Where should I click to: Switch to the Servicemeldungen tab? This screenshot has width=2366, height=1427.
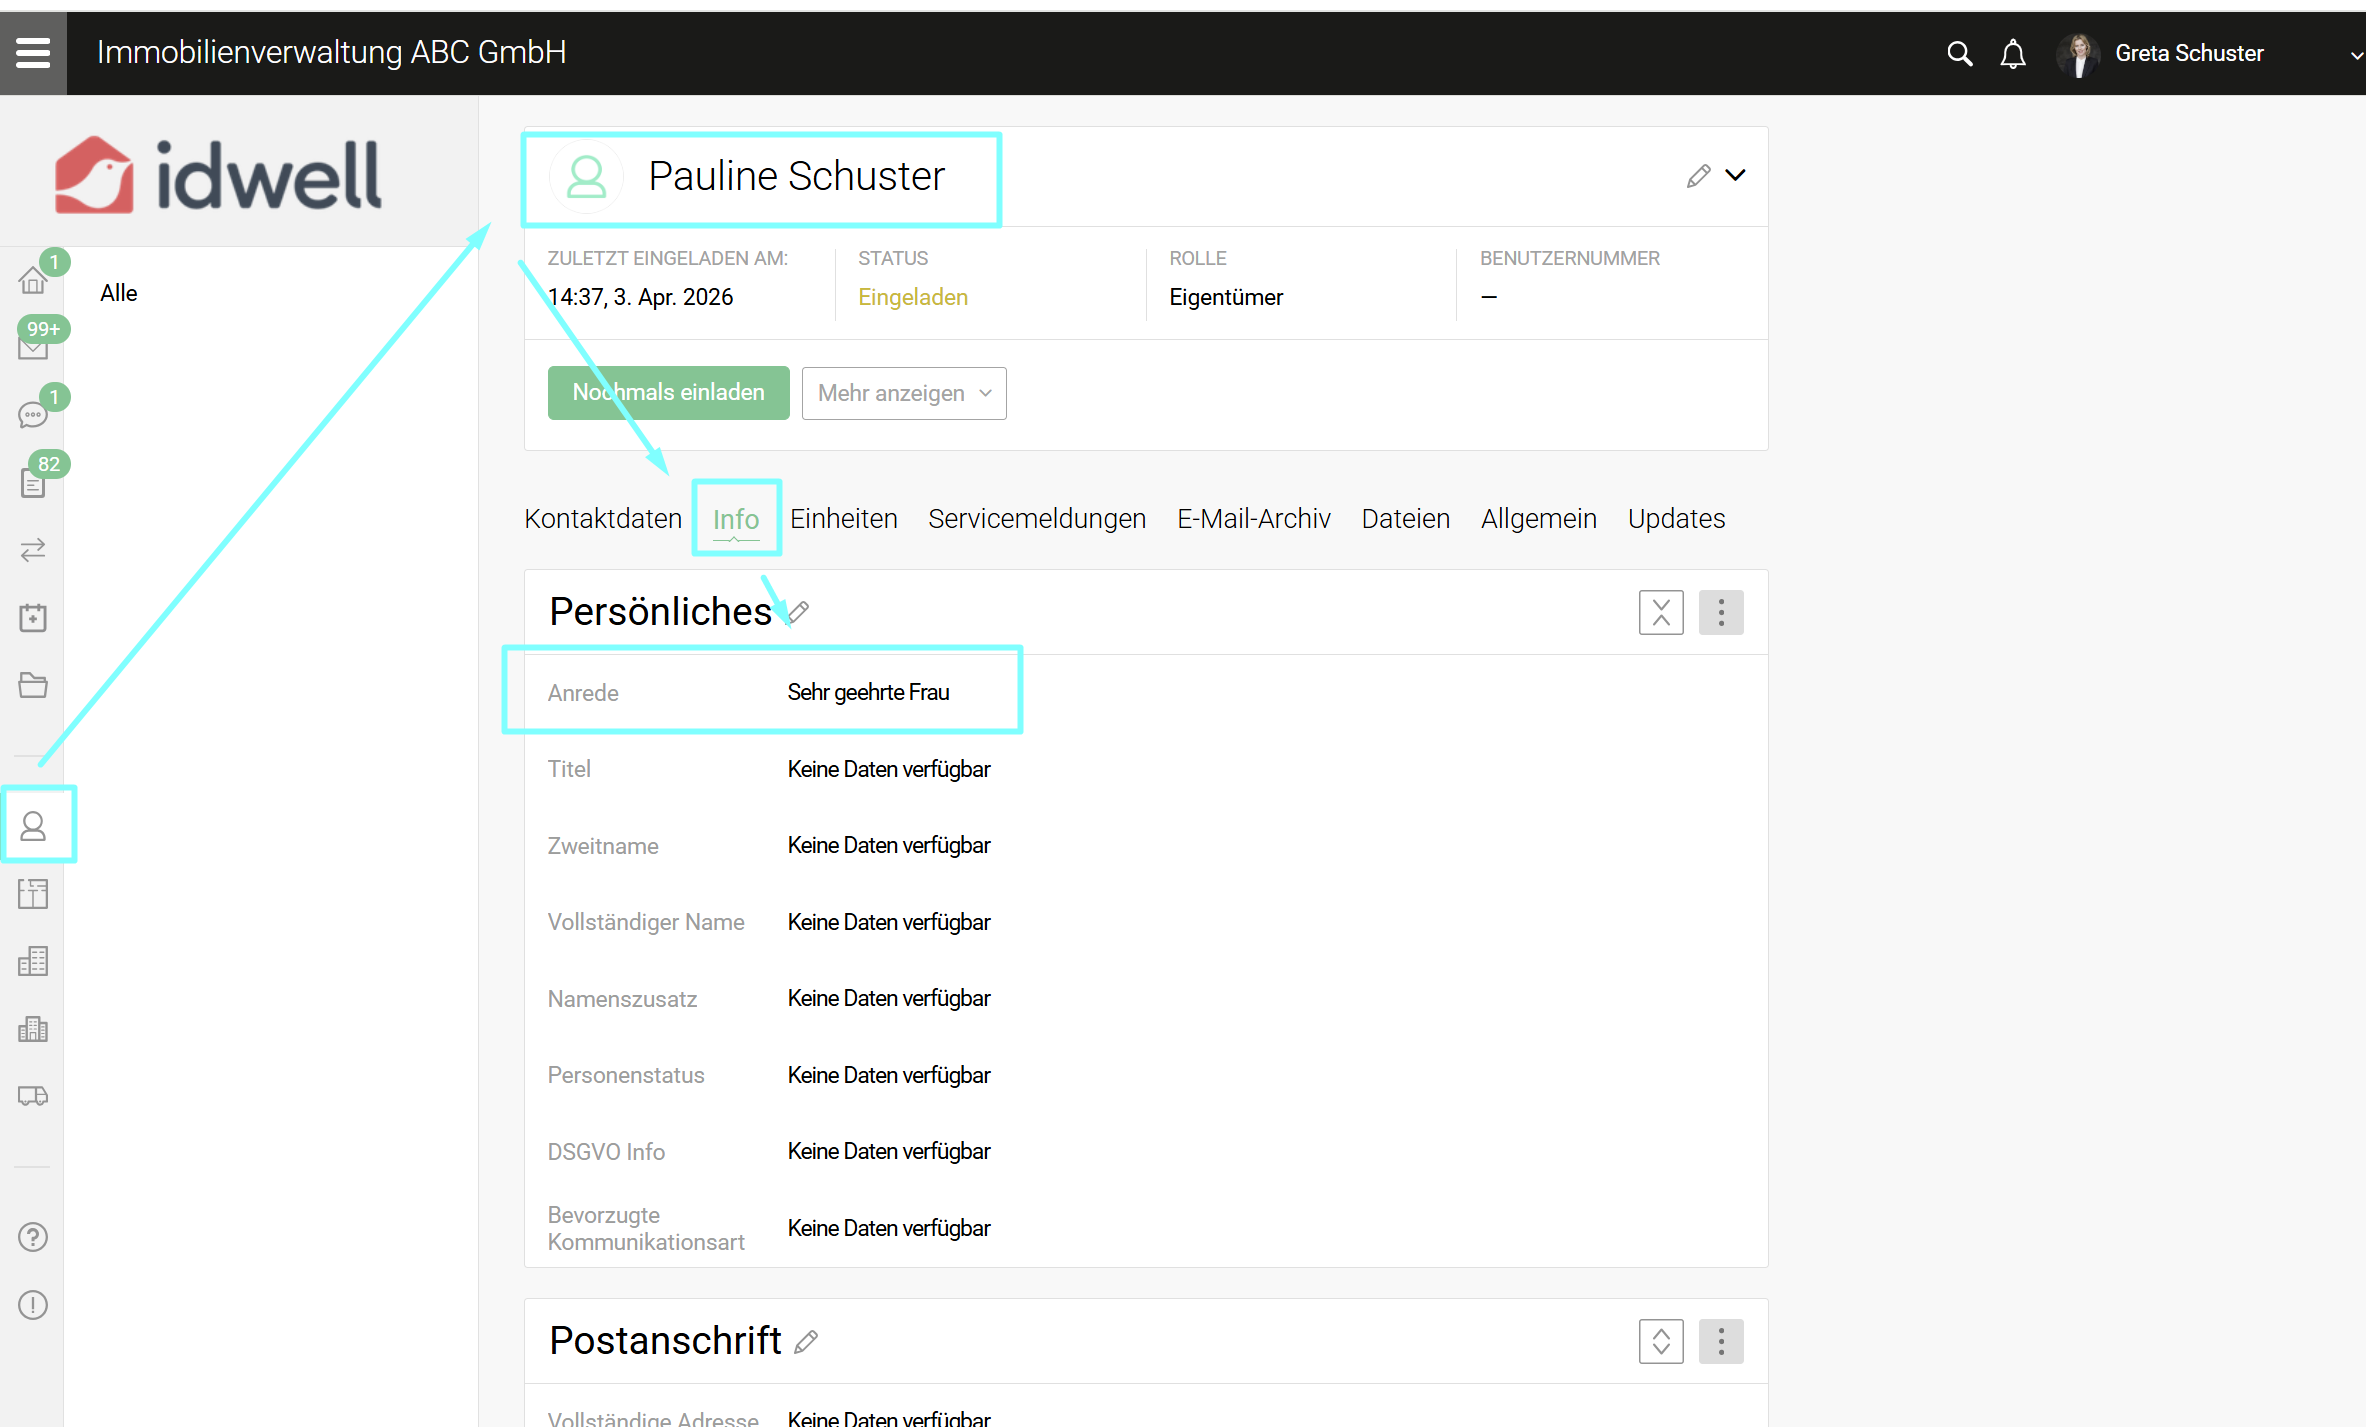click(x=1036, y=519)
